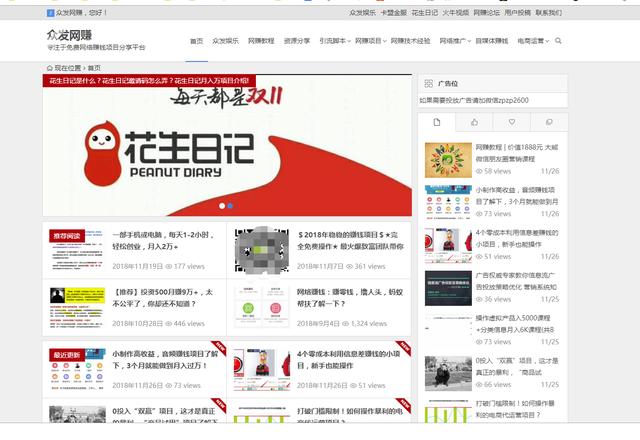Open sidebar article 0投入“双赢”项目
Viewport: 640px width, 440px height.
517,367
